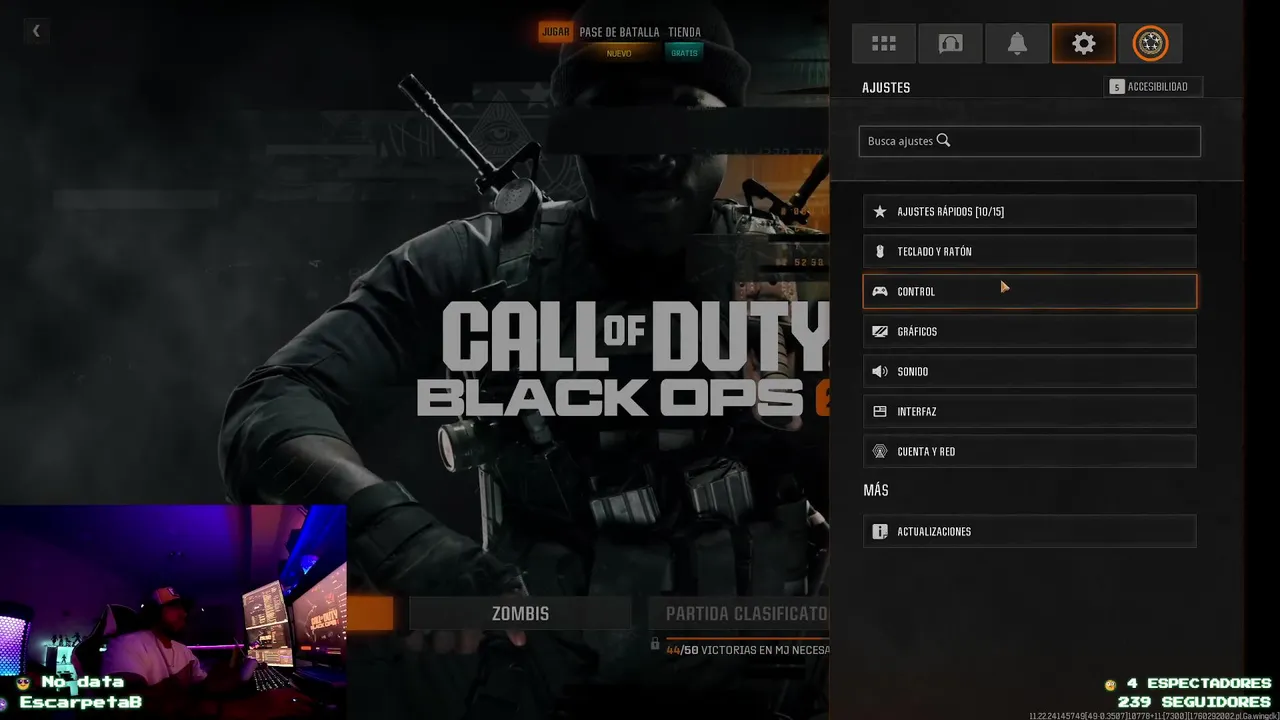The image size is (1280, 720).
Task: Open Actualizaciones under Más
Action: click(1029, 532)
